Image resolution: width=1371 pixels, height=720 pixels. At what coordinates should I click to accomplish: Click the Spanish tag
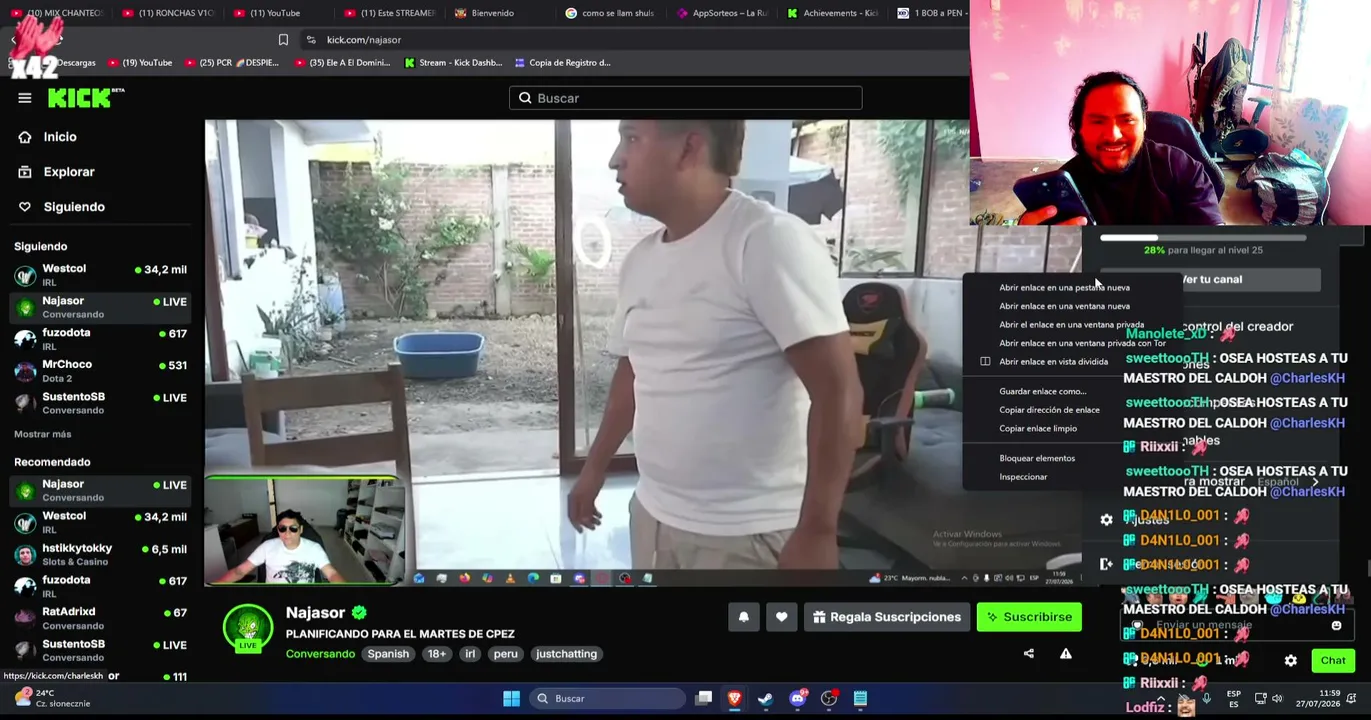(x=388, y=654)
